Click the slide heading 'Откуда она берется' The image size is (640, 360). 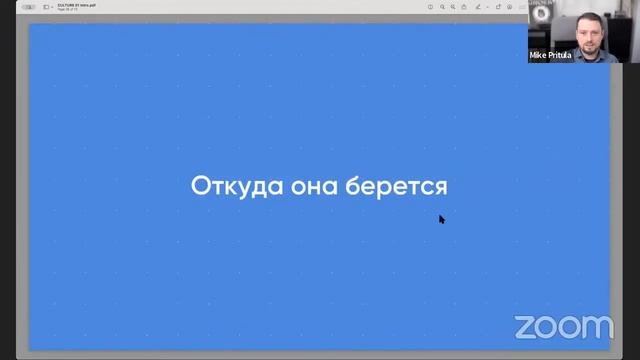pyautogui.click(x=319, y=186)
